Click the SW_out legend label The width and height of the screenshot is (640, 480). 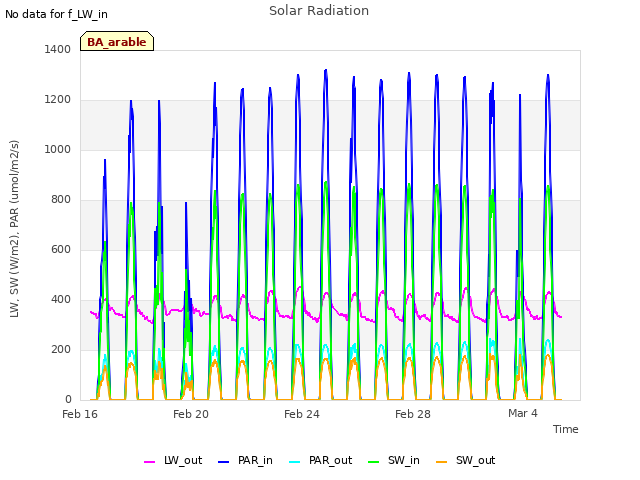[x=476, y=460]
